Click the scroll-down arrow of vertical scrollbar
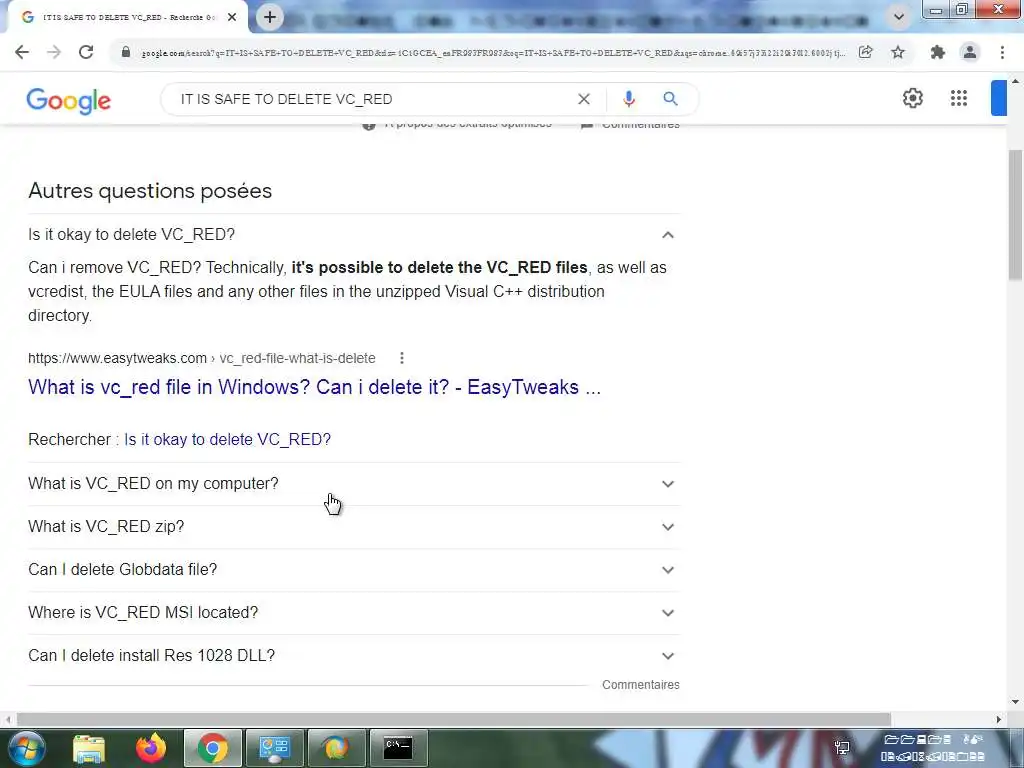The height and width of the screenshot is (768, 1024). 1015,702
